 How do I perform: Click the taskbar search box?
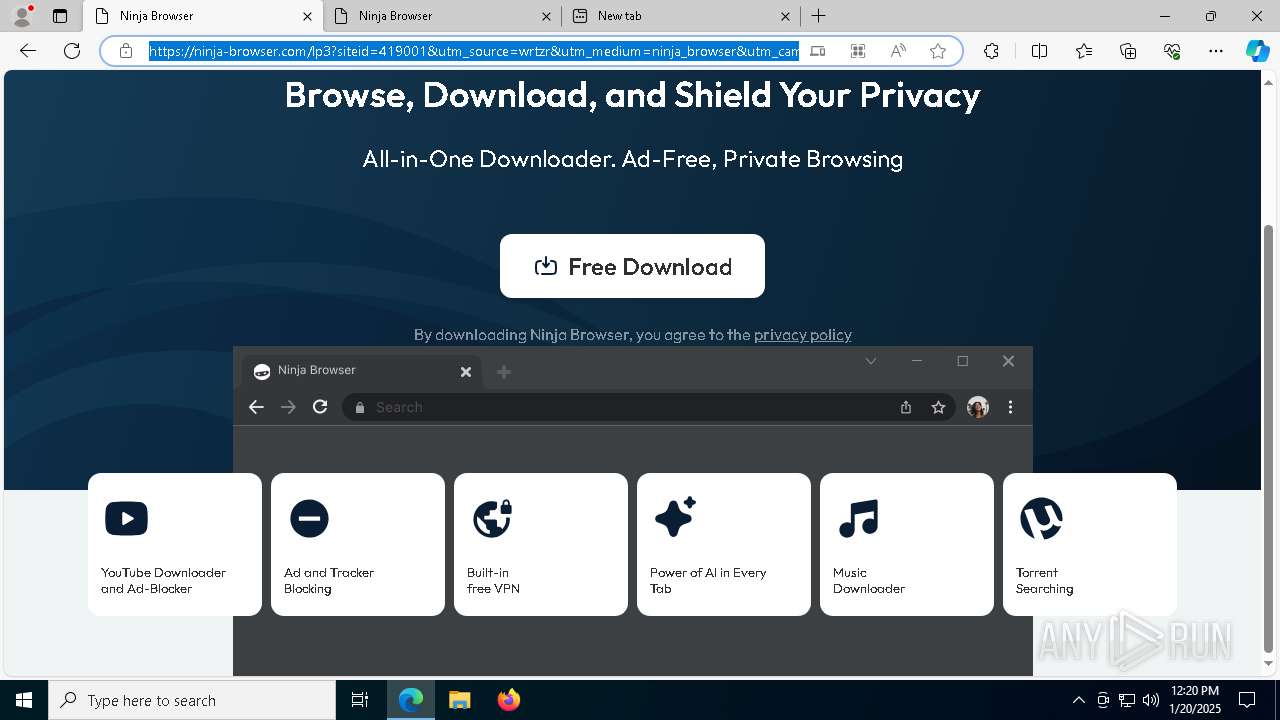(192, 700)
